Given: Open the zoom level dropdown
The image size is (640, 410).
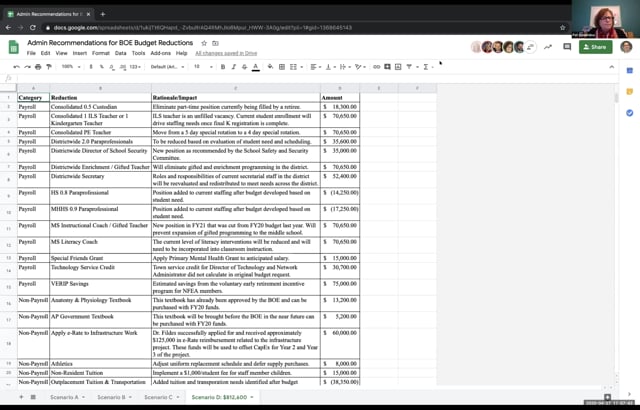Looking at the screenshot, I should pos(71,67).
